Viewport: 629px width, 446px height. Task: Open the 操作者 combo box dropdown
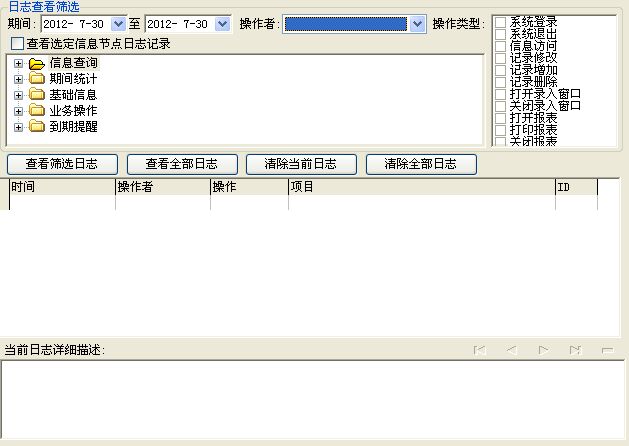pos(417,24)
